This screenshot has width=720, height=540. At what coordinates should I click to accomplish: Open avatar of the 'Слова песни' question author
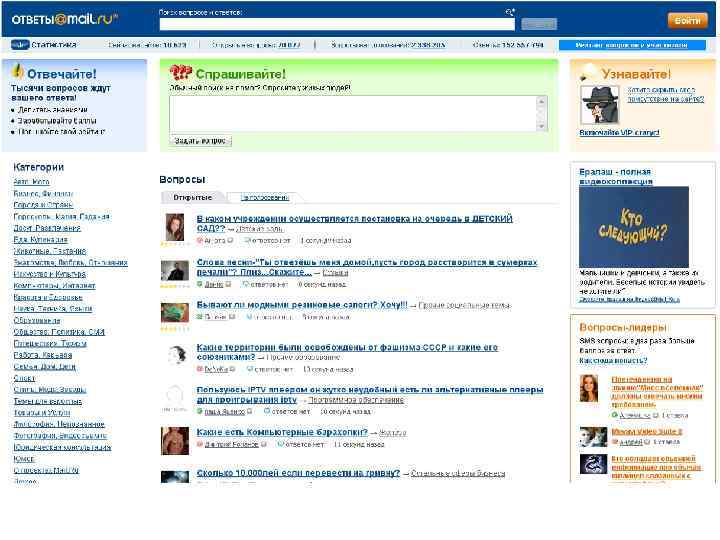point(174,270)
